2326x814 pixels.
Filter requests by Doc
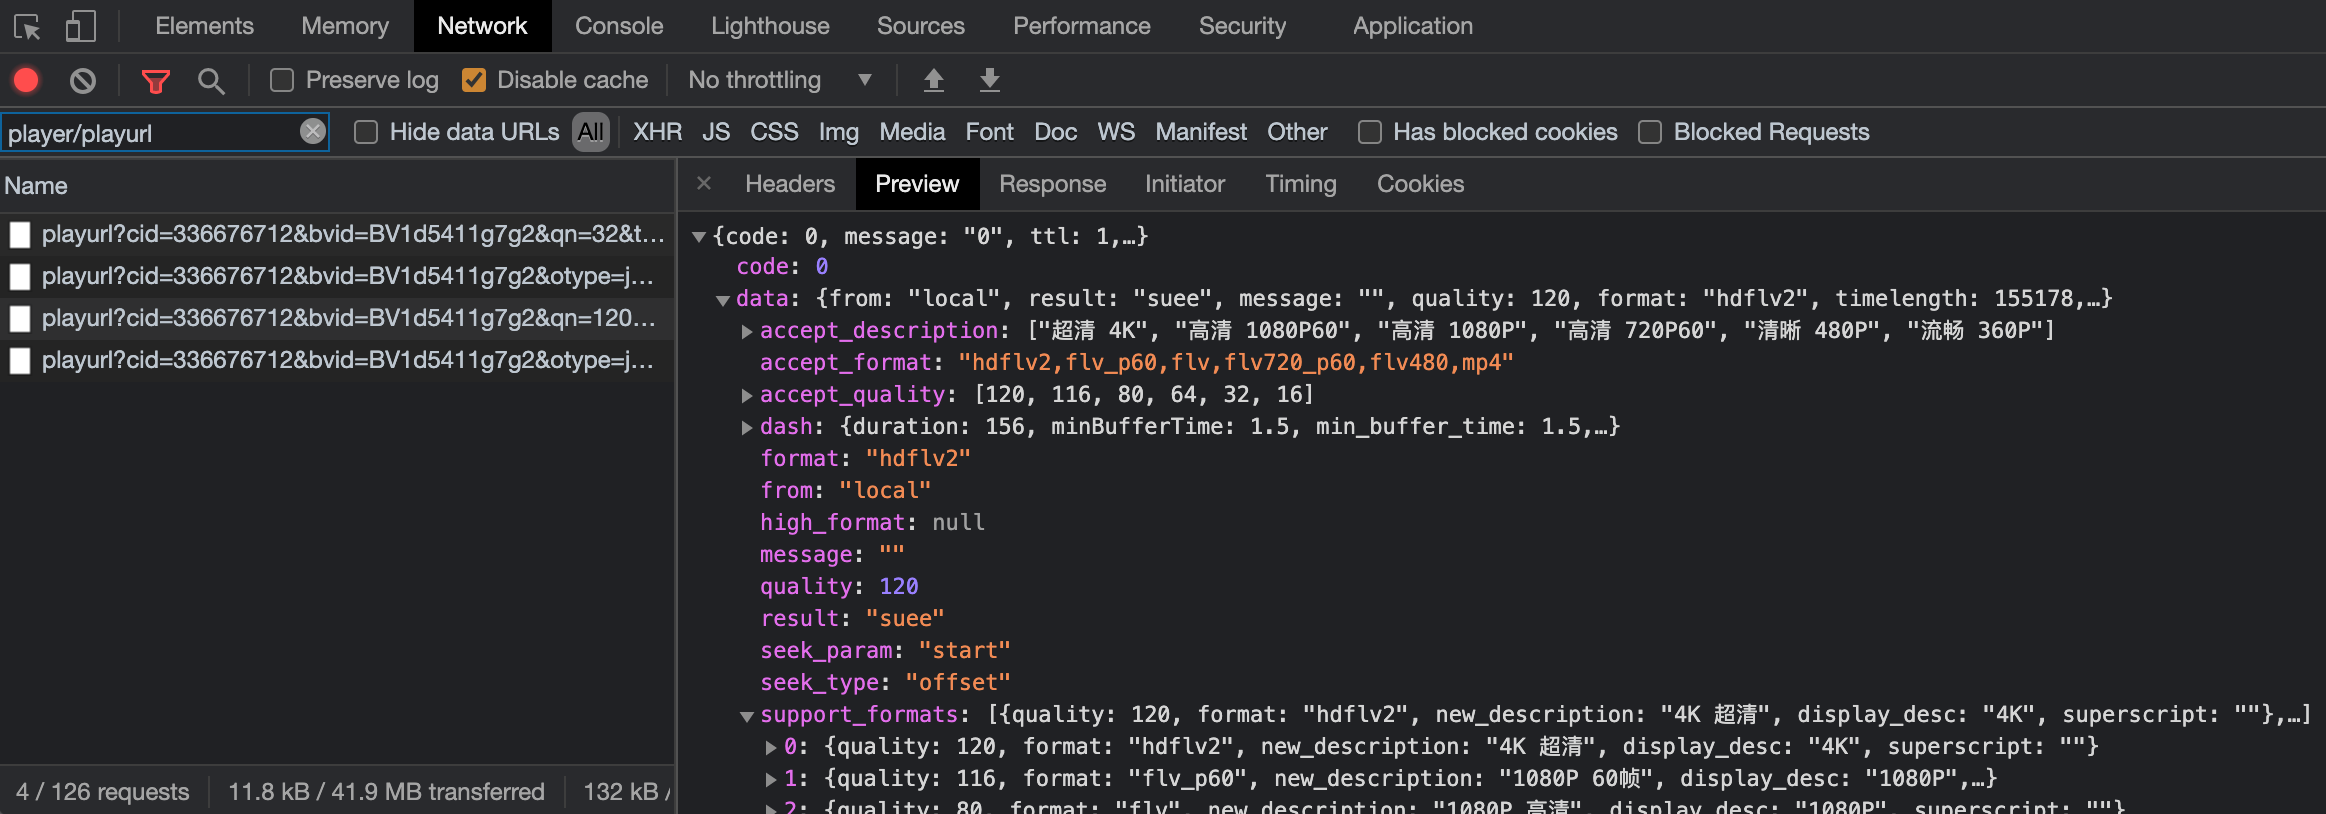(x=1056, y=132)
